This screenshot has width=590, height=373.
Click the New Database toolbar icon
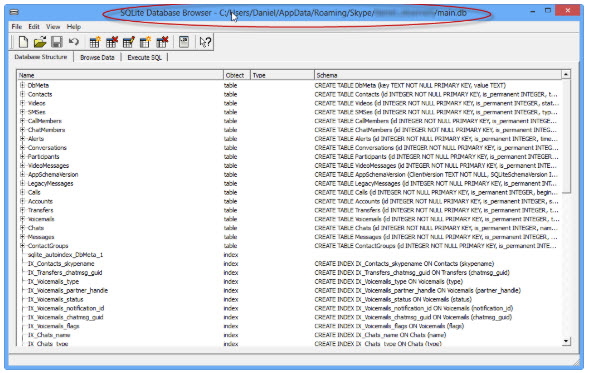(x=23, y=42)
